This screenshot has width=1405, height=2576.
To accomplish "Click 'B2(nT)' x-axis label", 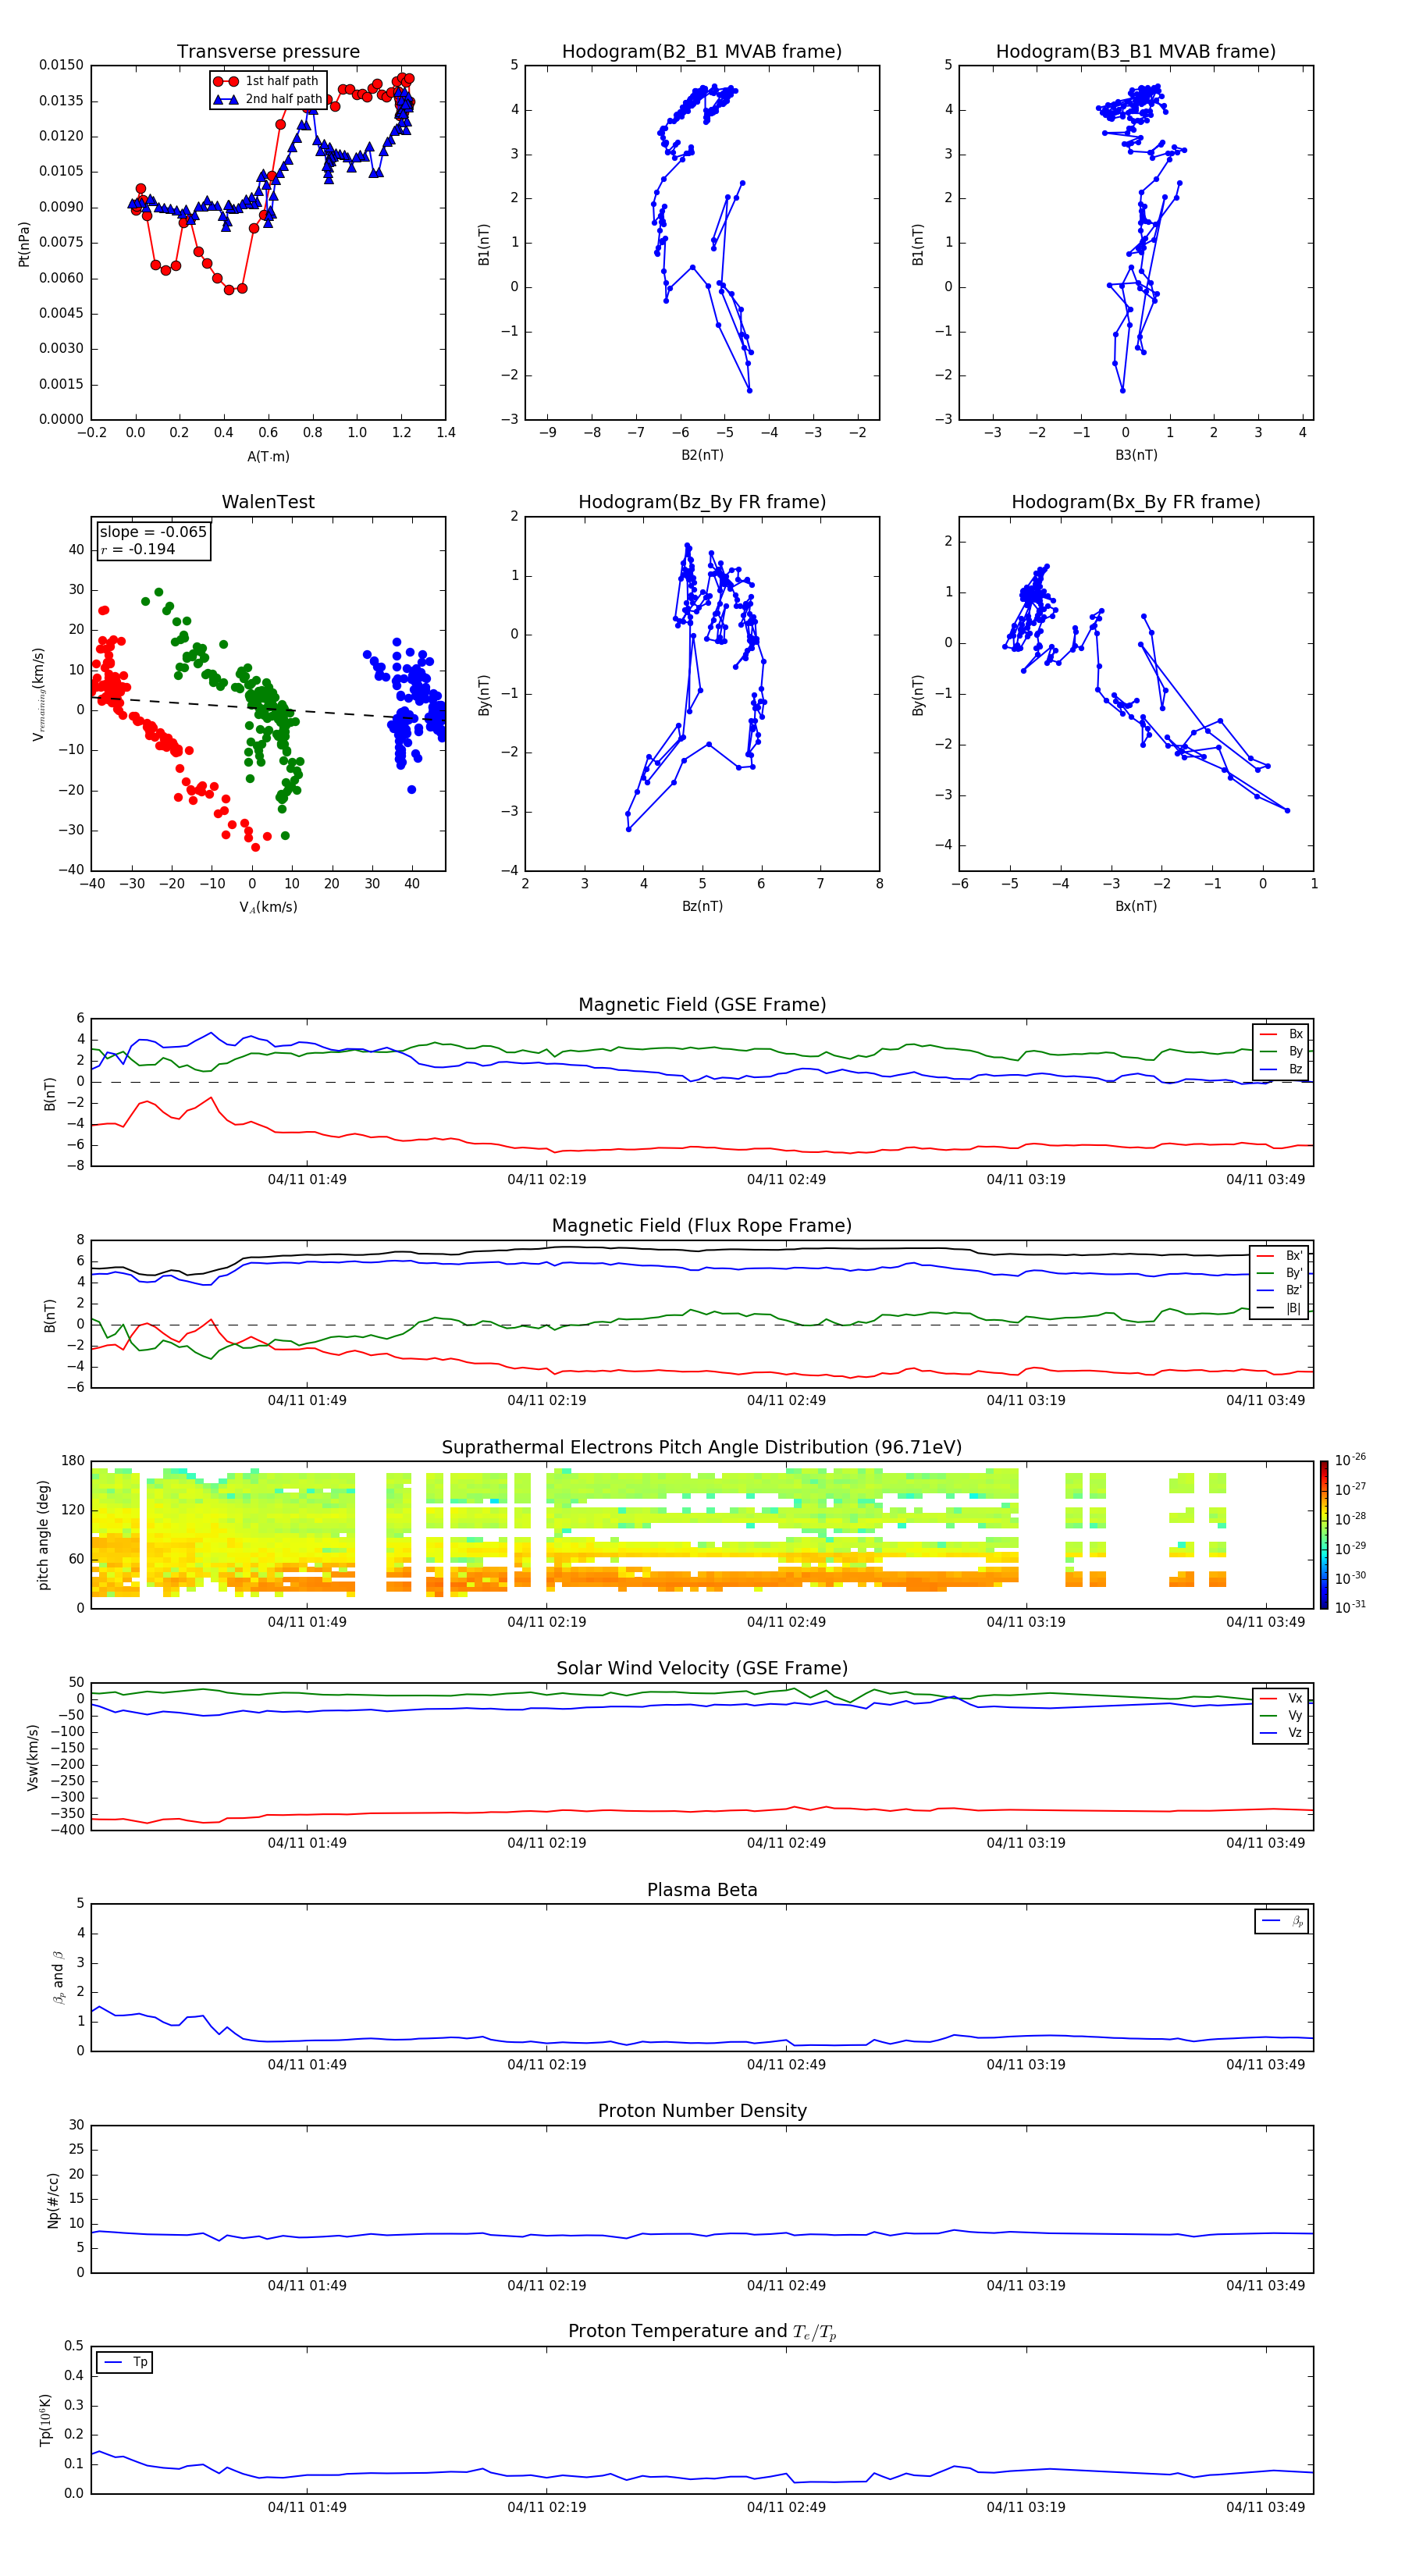I will pos(702,455).
